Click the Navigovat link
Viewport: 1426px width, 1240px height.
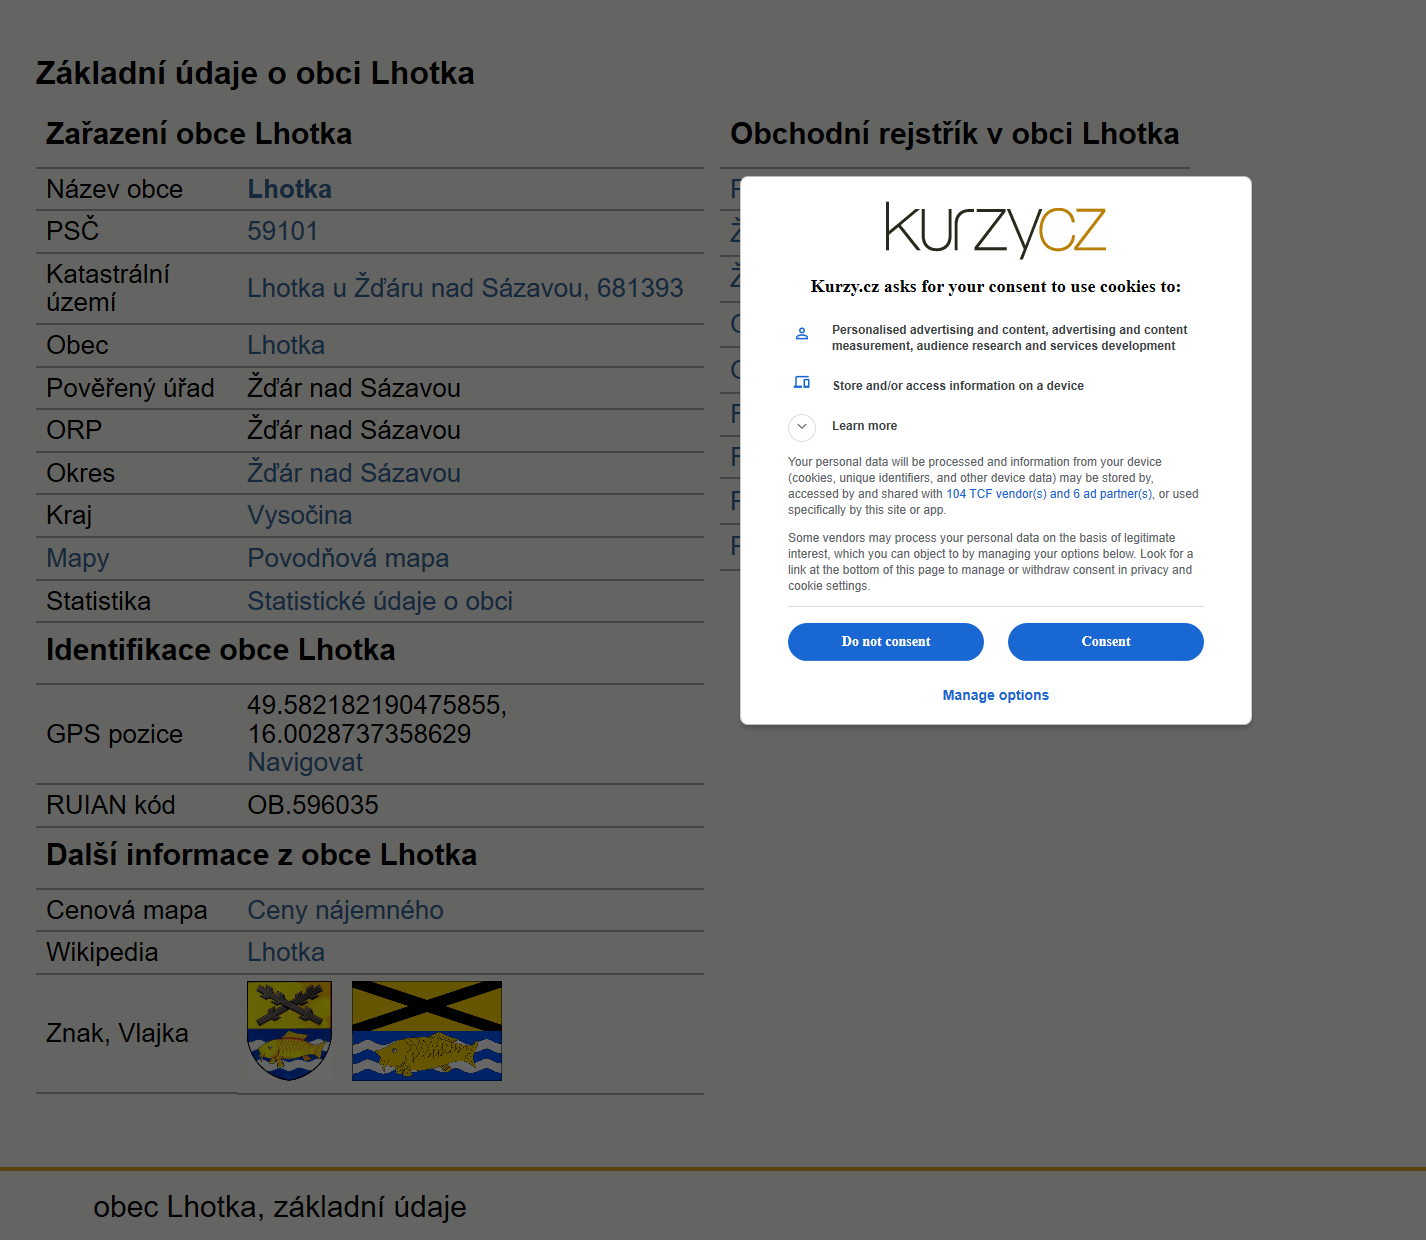[x=305, y=762]
